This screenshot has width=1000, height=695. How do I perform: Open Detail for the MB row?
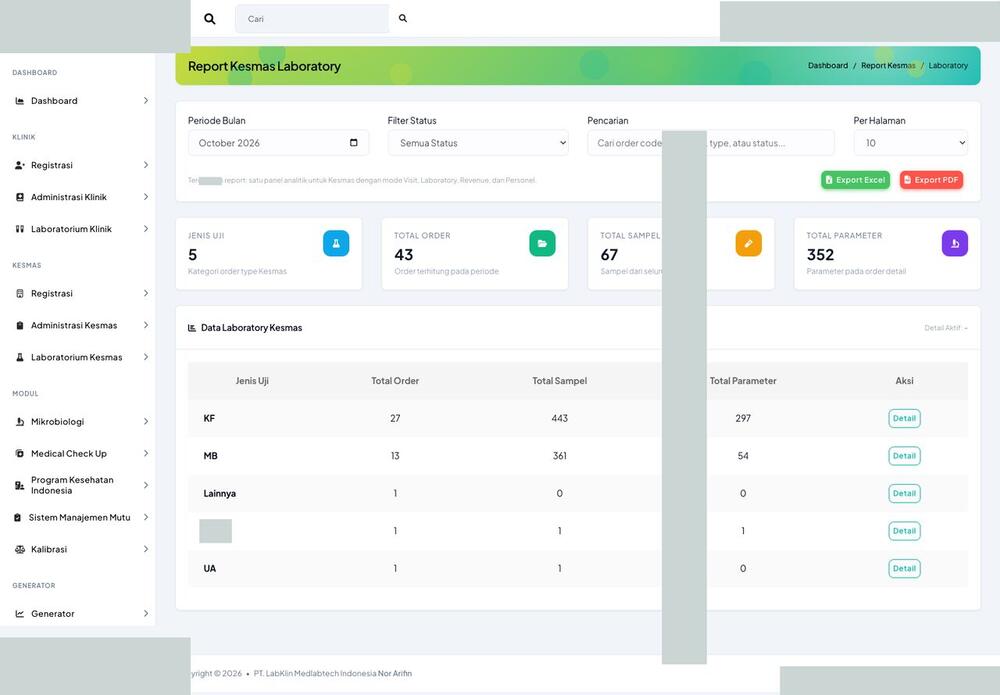(904, 456)
